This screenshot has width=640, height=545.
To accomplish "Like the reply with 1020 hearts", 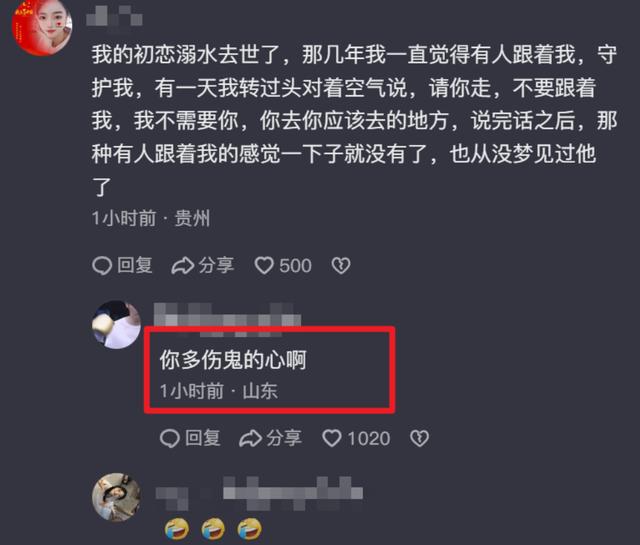I will [x=332, y=439].
